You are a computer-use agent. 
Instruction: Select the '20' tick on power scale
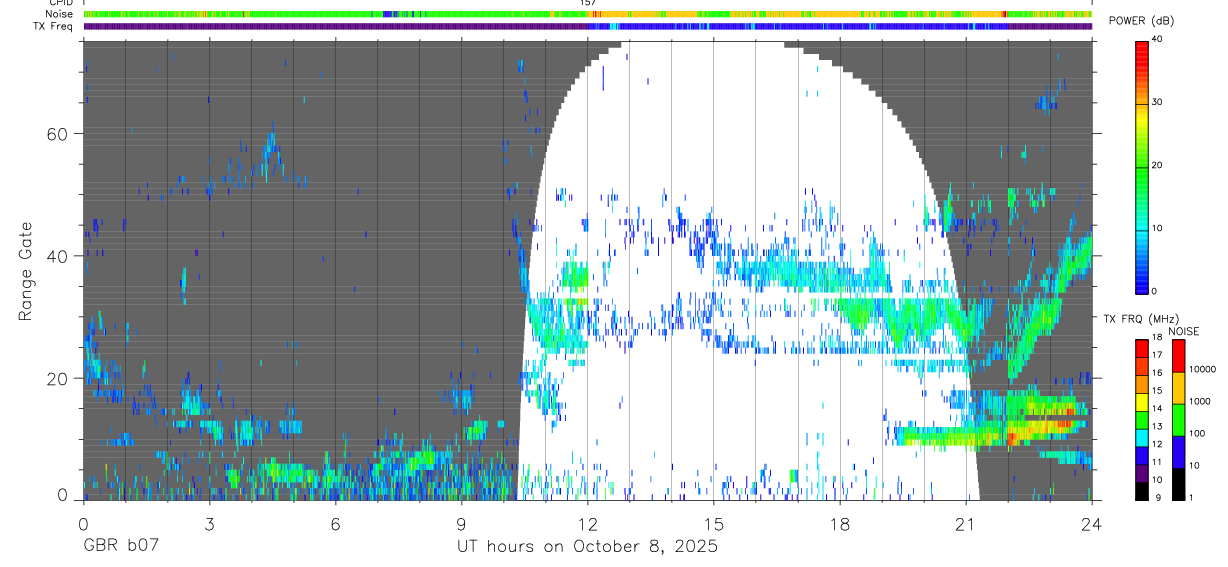1159,166
